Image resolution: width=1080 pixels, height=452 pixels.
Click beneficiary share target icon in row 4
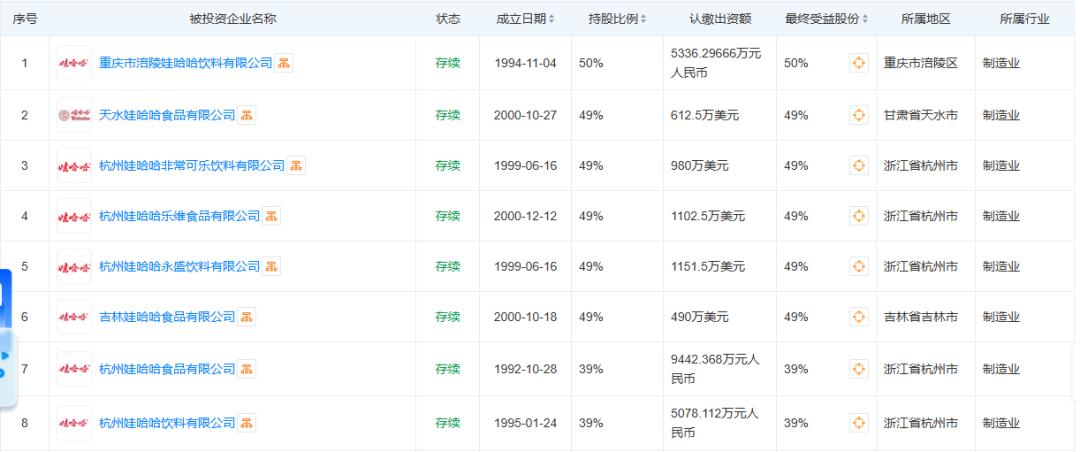click(858, 216)
